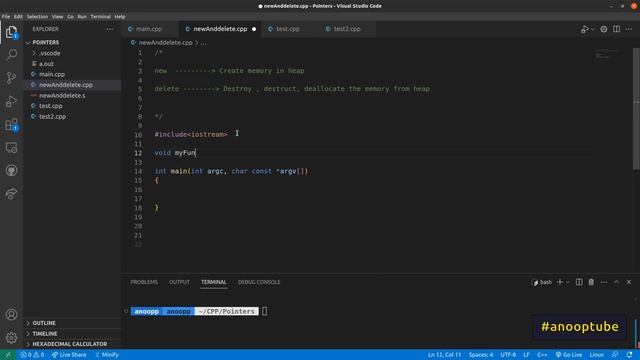
Task: Click Minify in the status bar
Action: (107, 355)
